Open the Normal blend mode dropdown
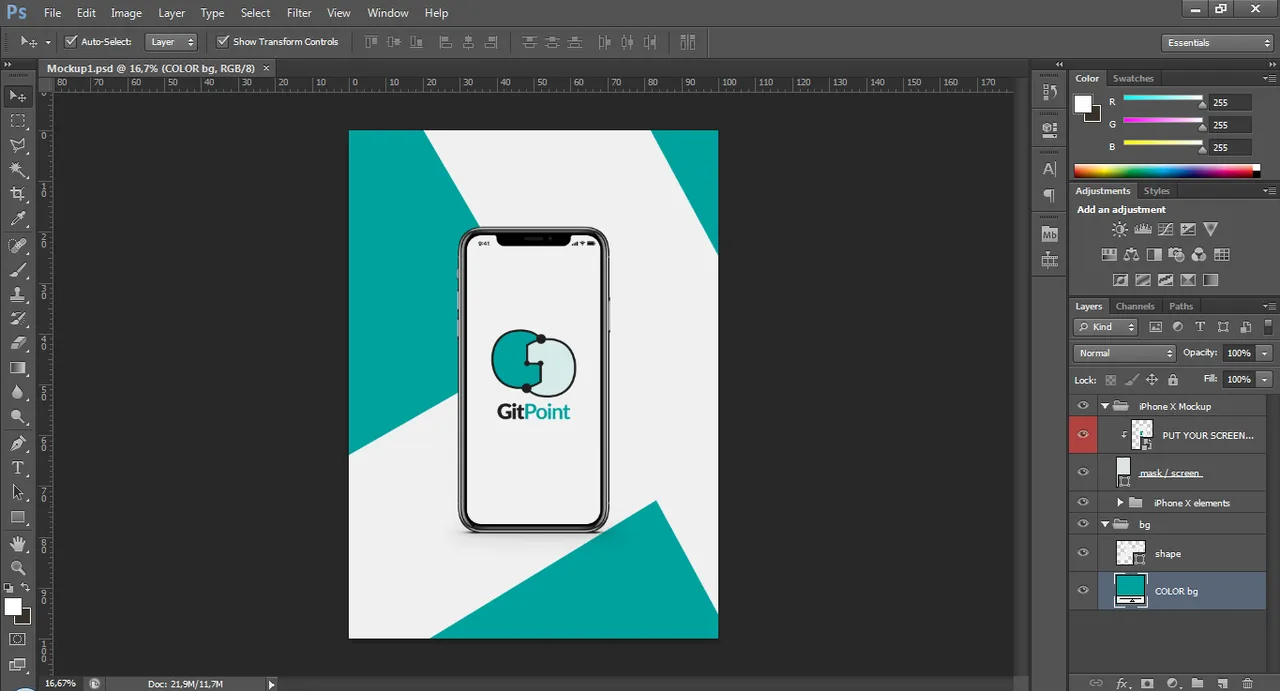 [x=1125, y=353]
